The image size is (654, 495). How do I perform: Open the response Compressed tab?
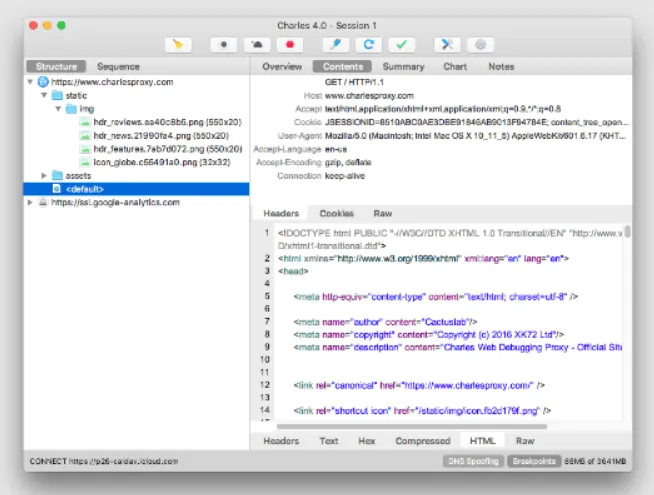click(x=423, y=441)
